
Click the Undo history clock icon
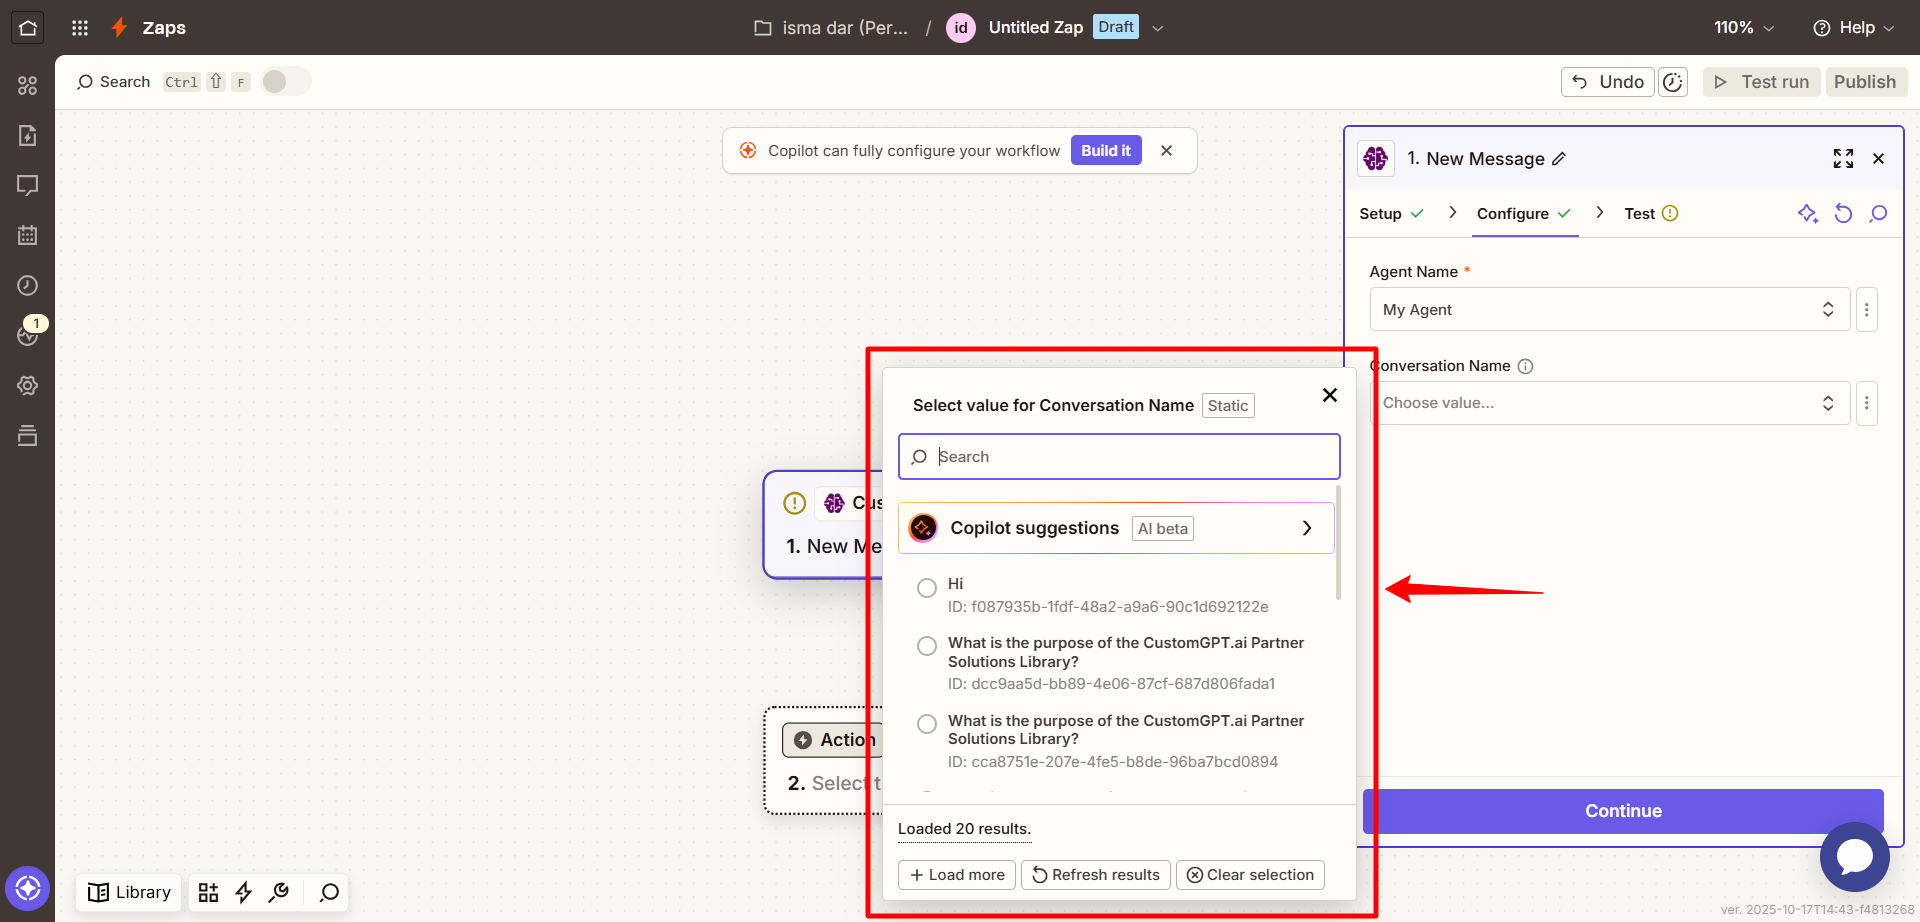tap(1673, 82)
